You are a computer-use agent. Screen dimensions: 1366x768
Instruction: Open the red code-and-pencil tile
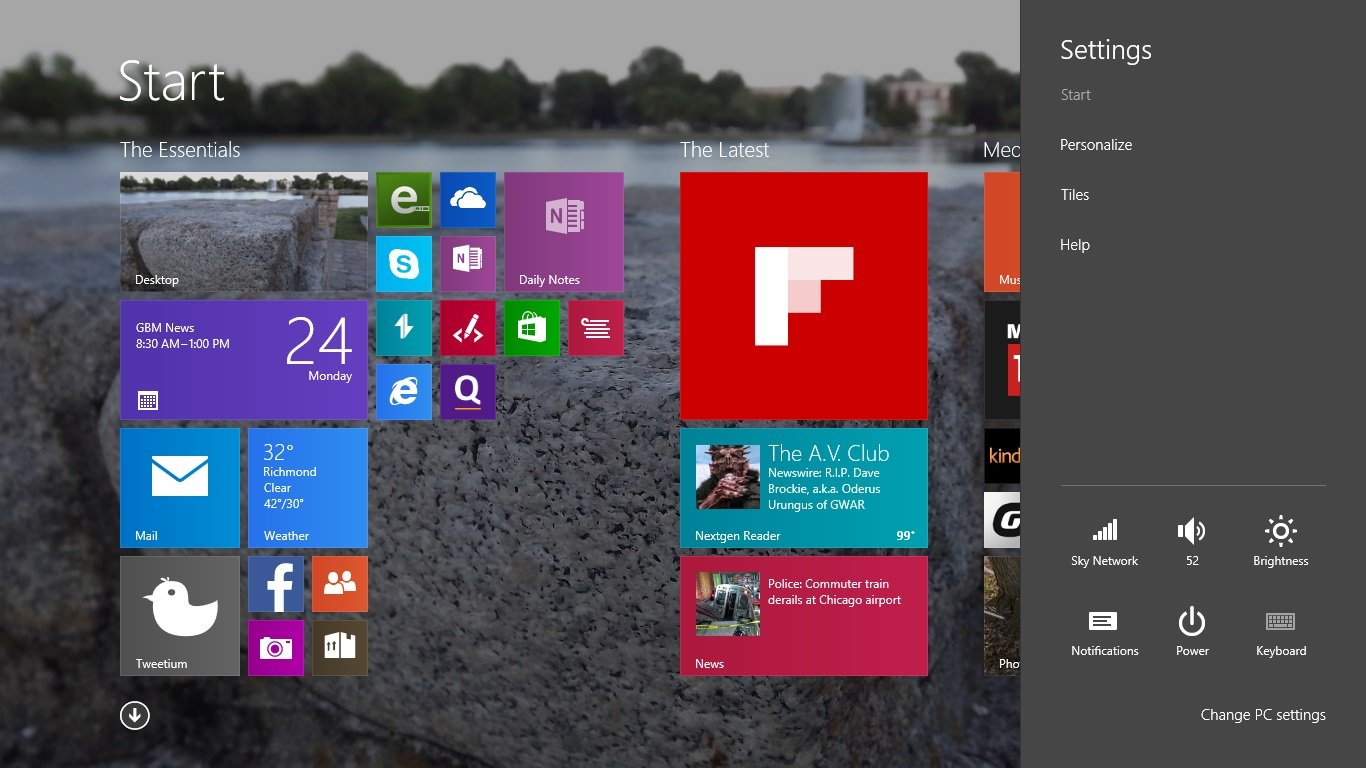click(x=468, y=328)
